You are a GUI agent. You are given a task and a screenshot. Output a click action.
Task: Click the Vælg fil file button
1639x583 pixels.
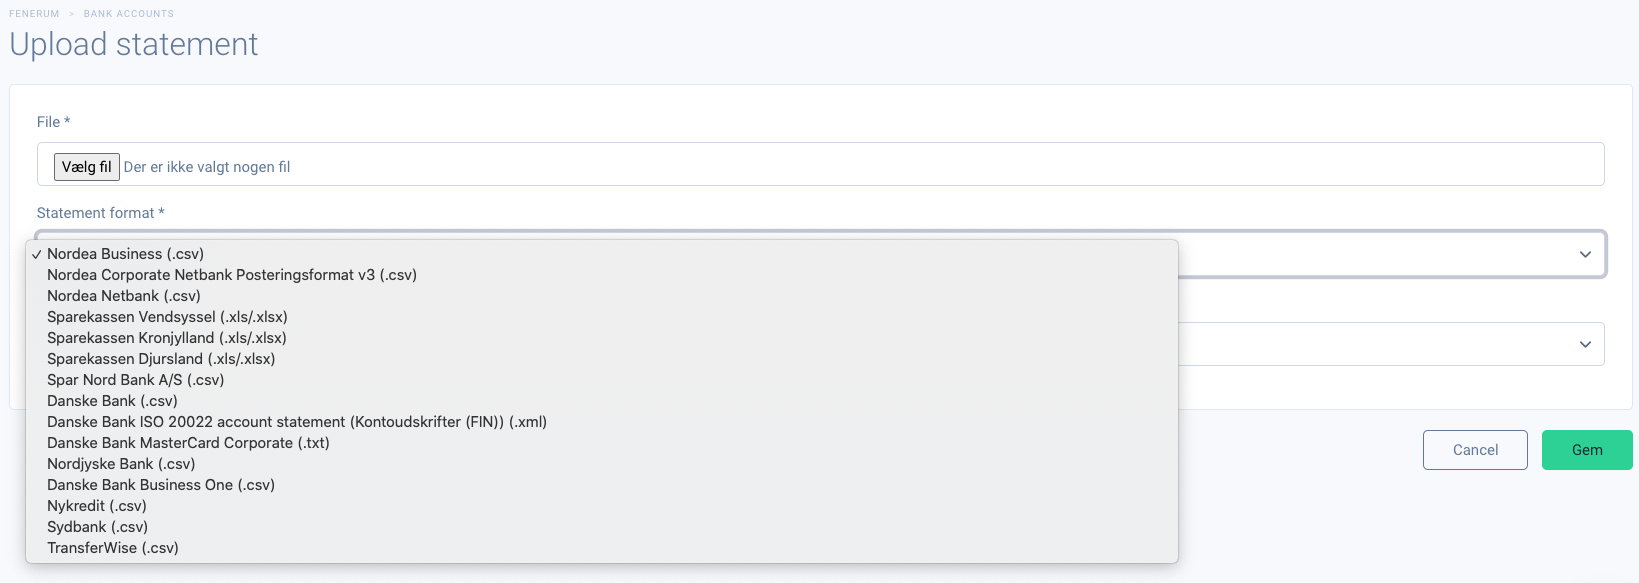click(87, 167)
